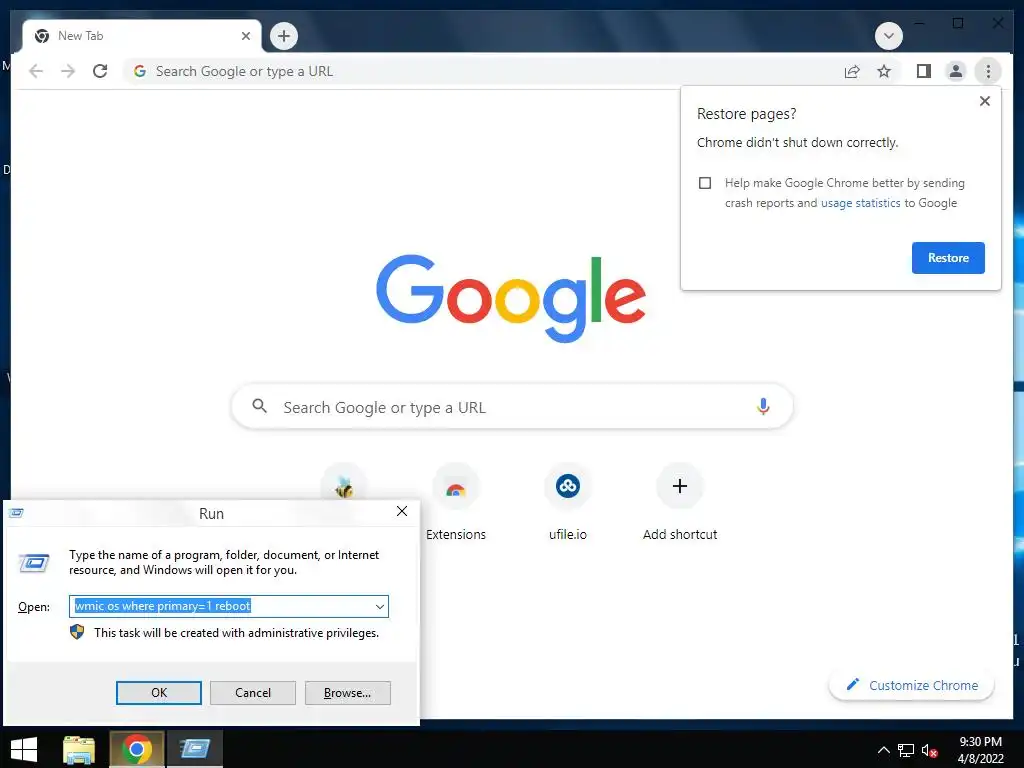Screen dimensions: 1024x768
Task: Open the Windows Start menu
Action: [x=24, y=749]
